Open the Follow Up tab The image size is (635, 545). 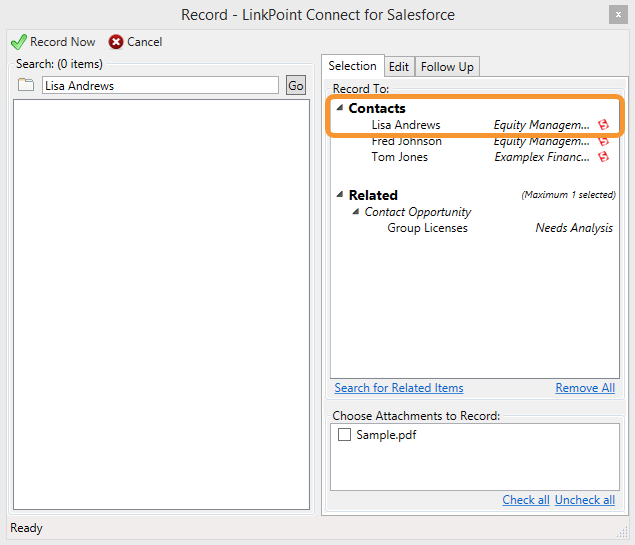pos(447,67)
